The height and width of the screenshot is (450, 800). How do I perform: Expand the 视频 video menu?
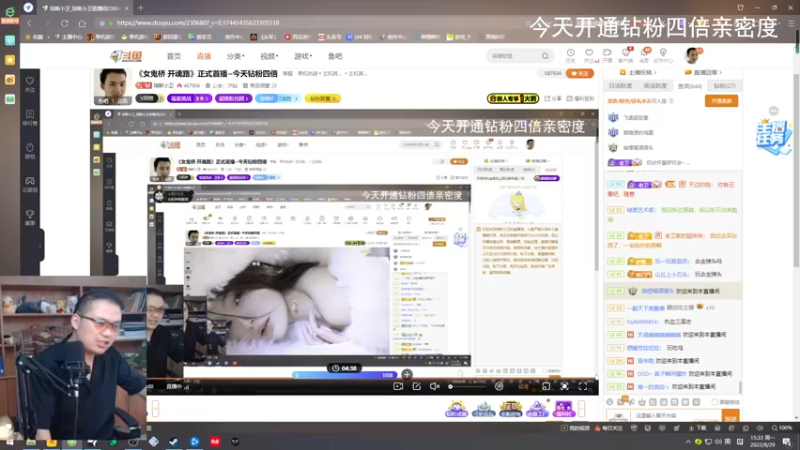pyautogui.click(x=269, y=56)
